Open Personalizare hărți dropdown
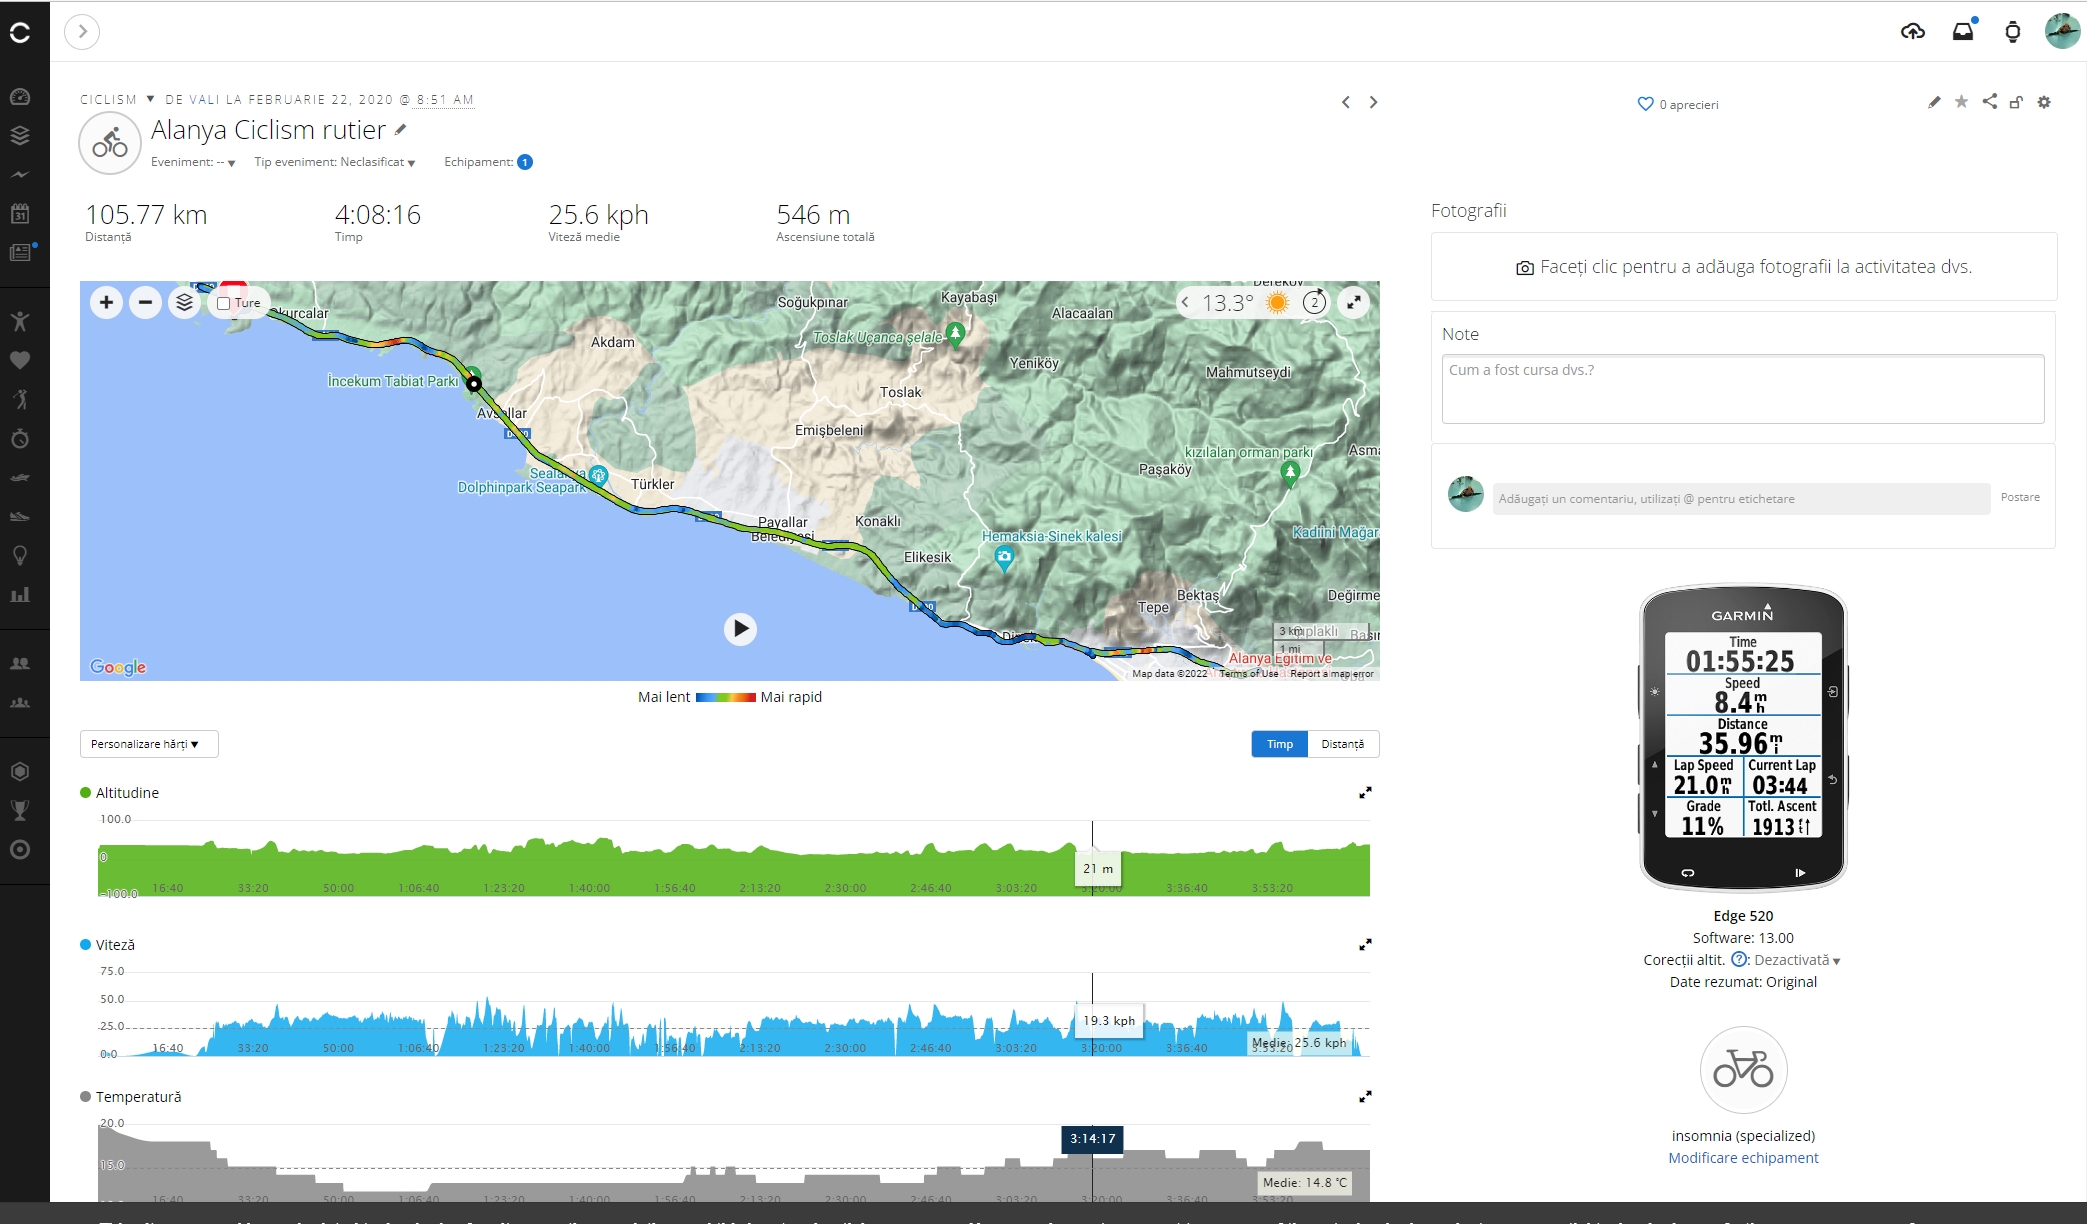2087x1224 pixels. point(148,744)
